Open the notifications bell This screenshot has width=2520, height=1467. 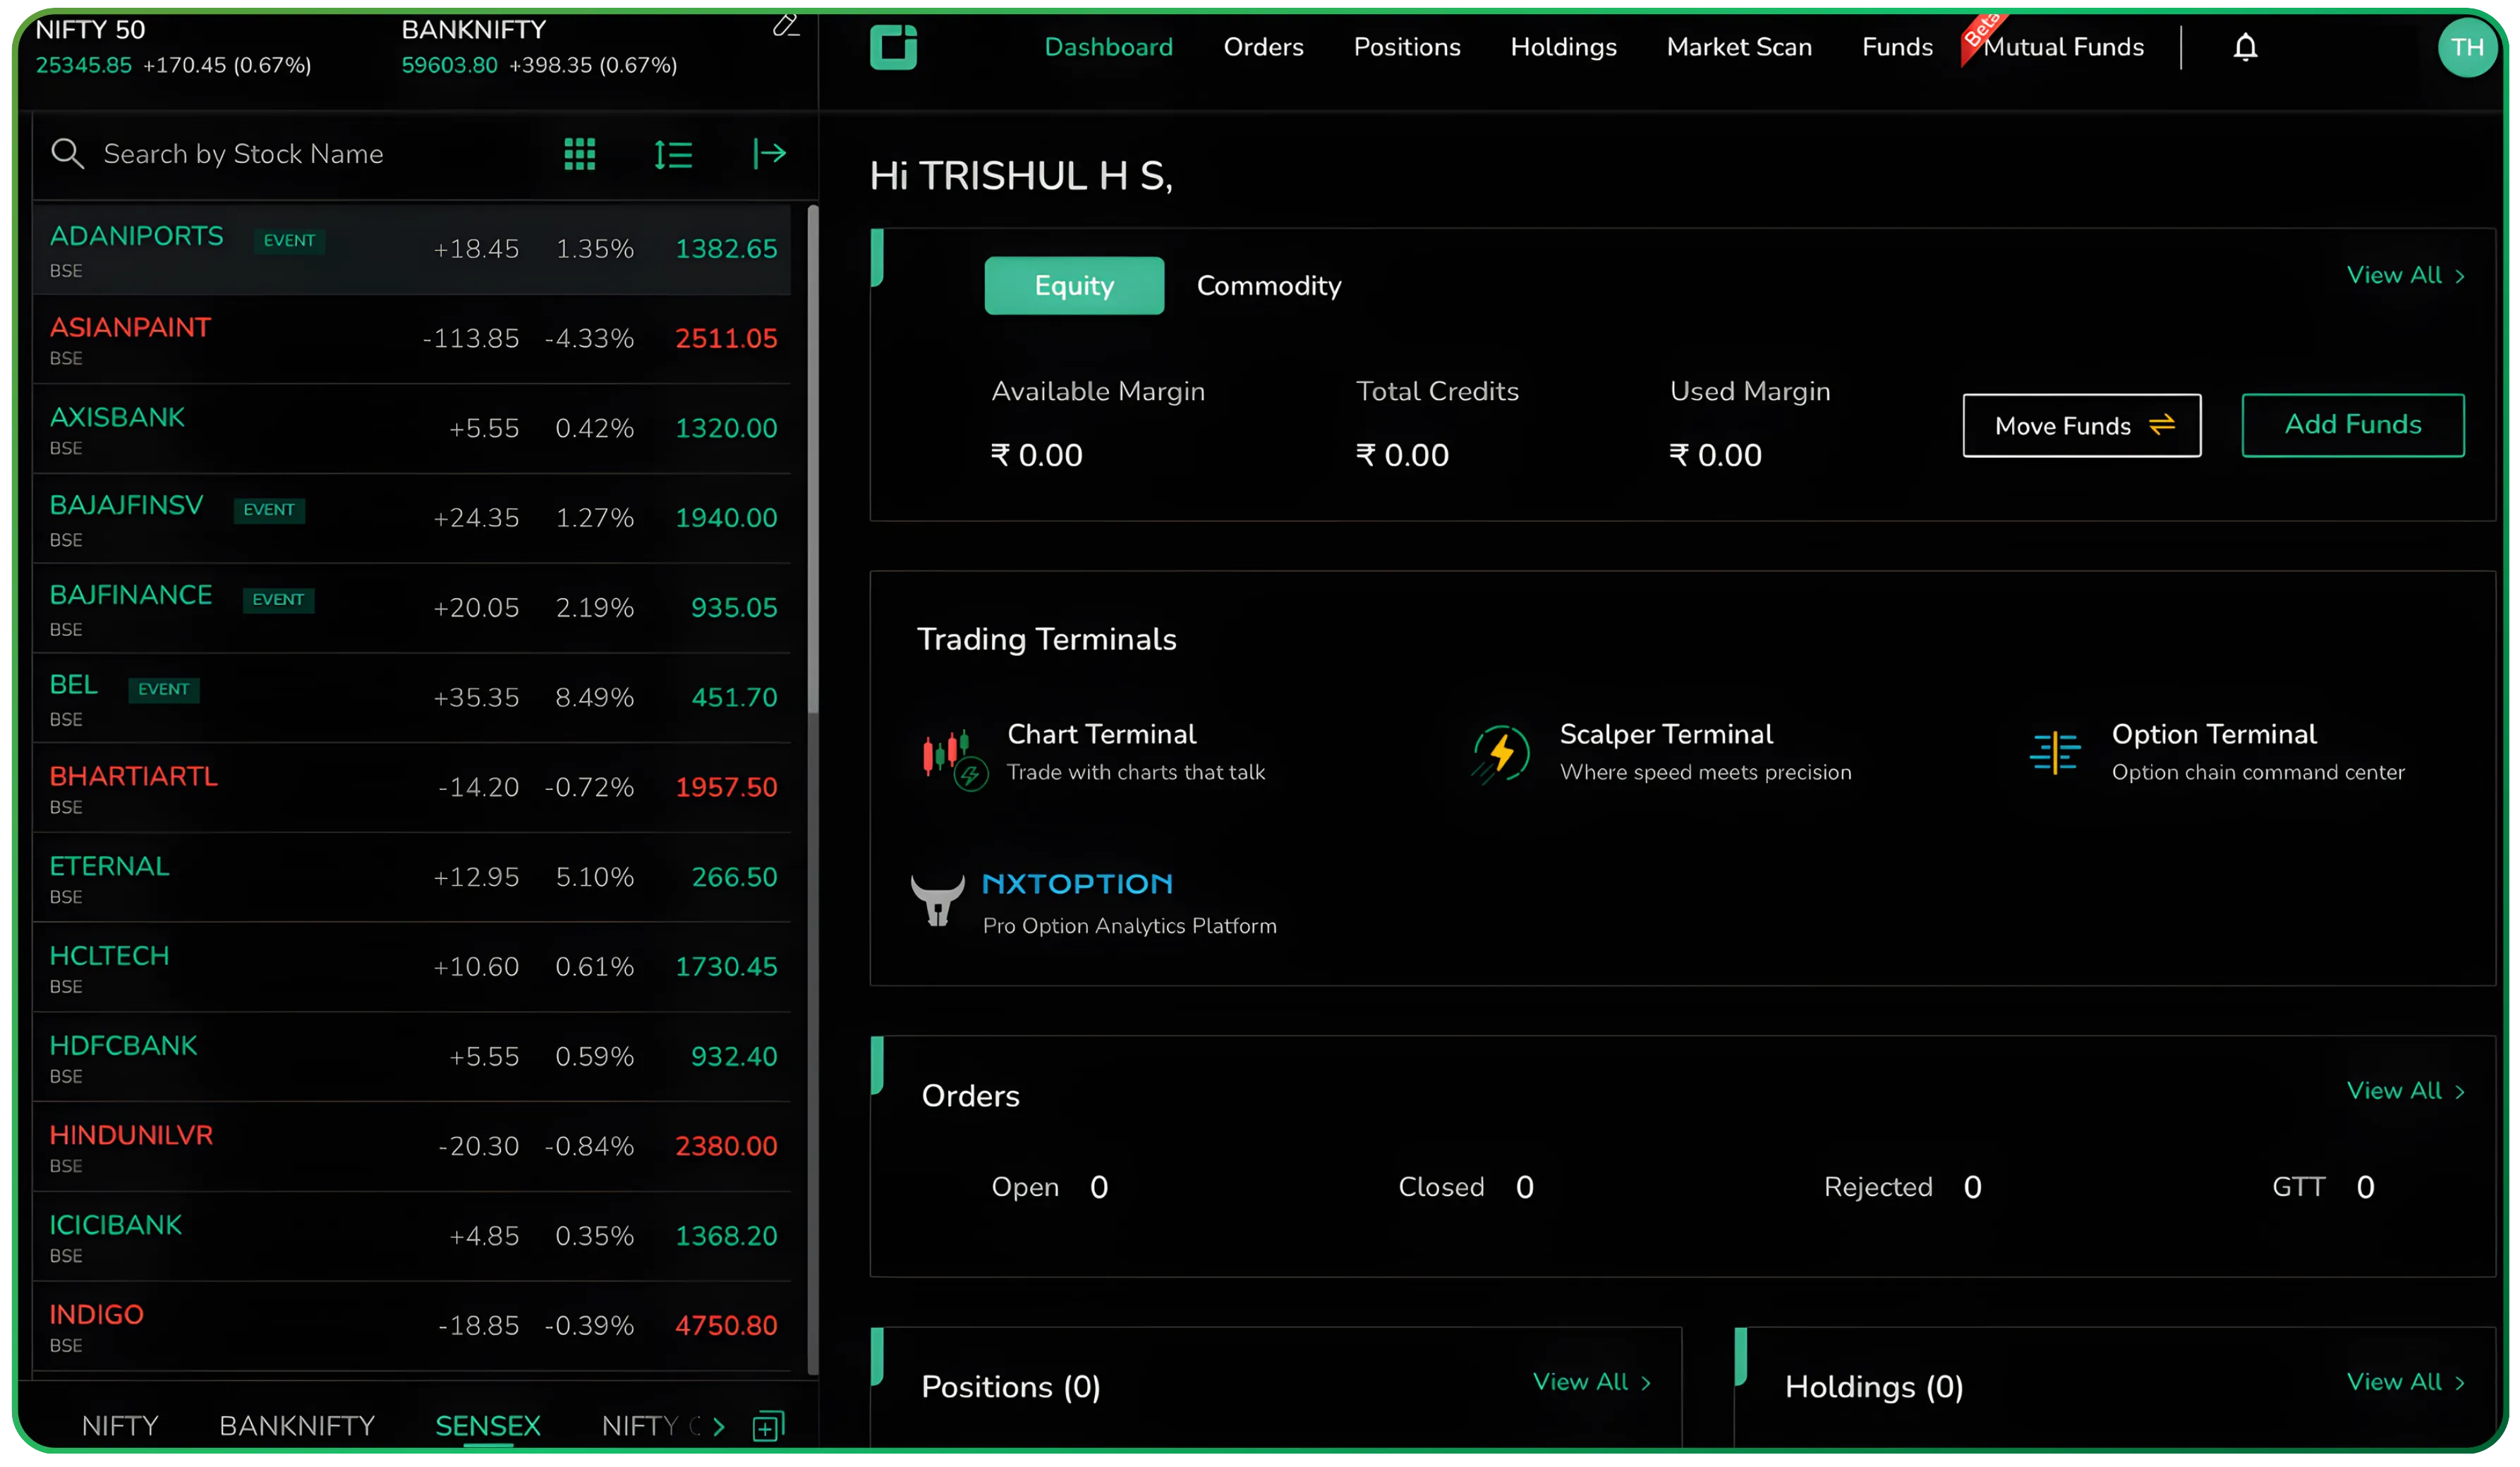[2245, 47]
